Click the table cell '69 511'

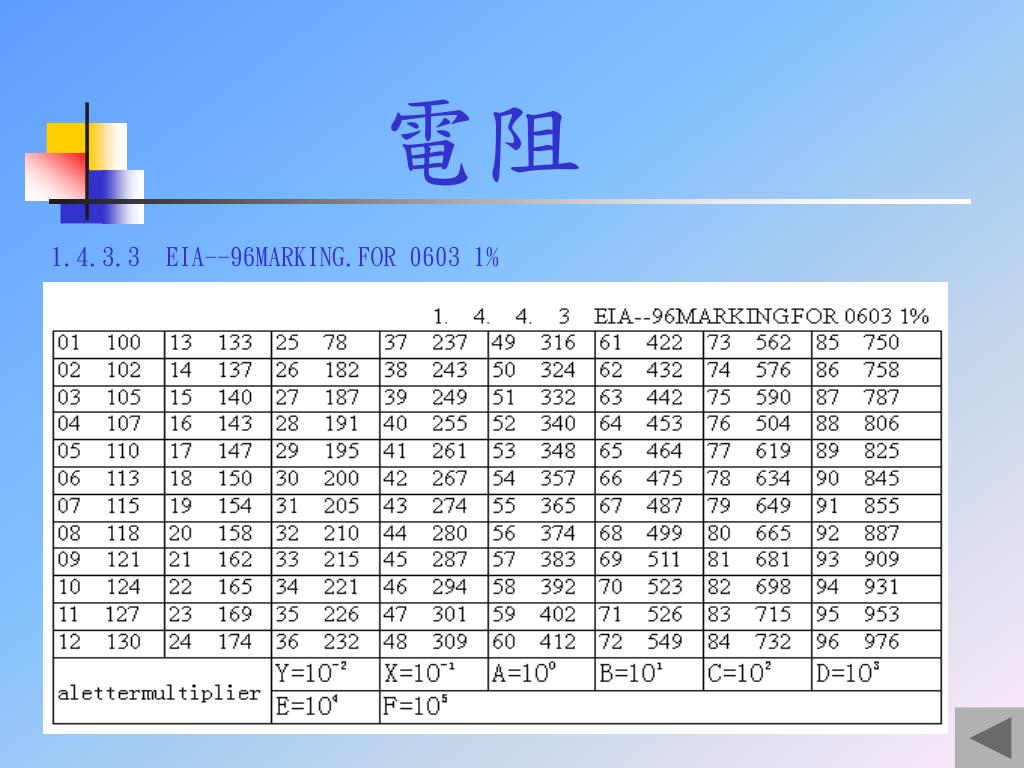650,562
